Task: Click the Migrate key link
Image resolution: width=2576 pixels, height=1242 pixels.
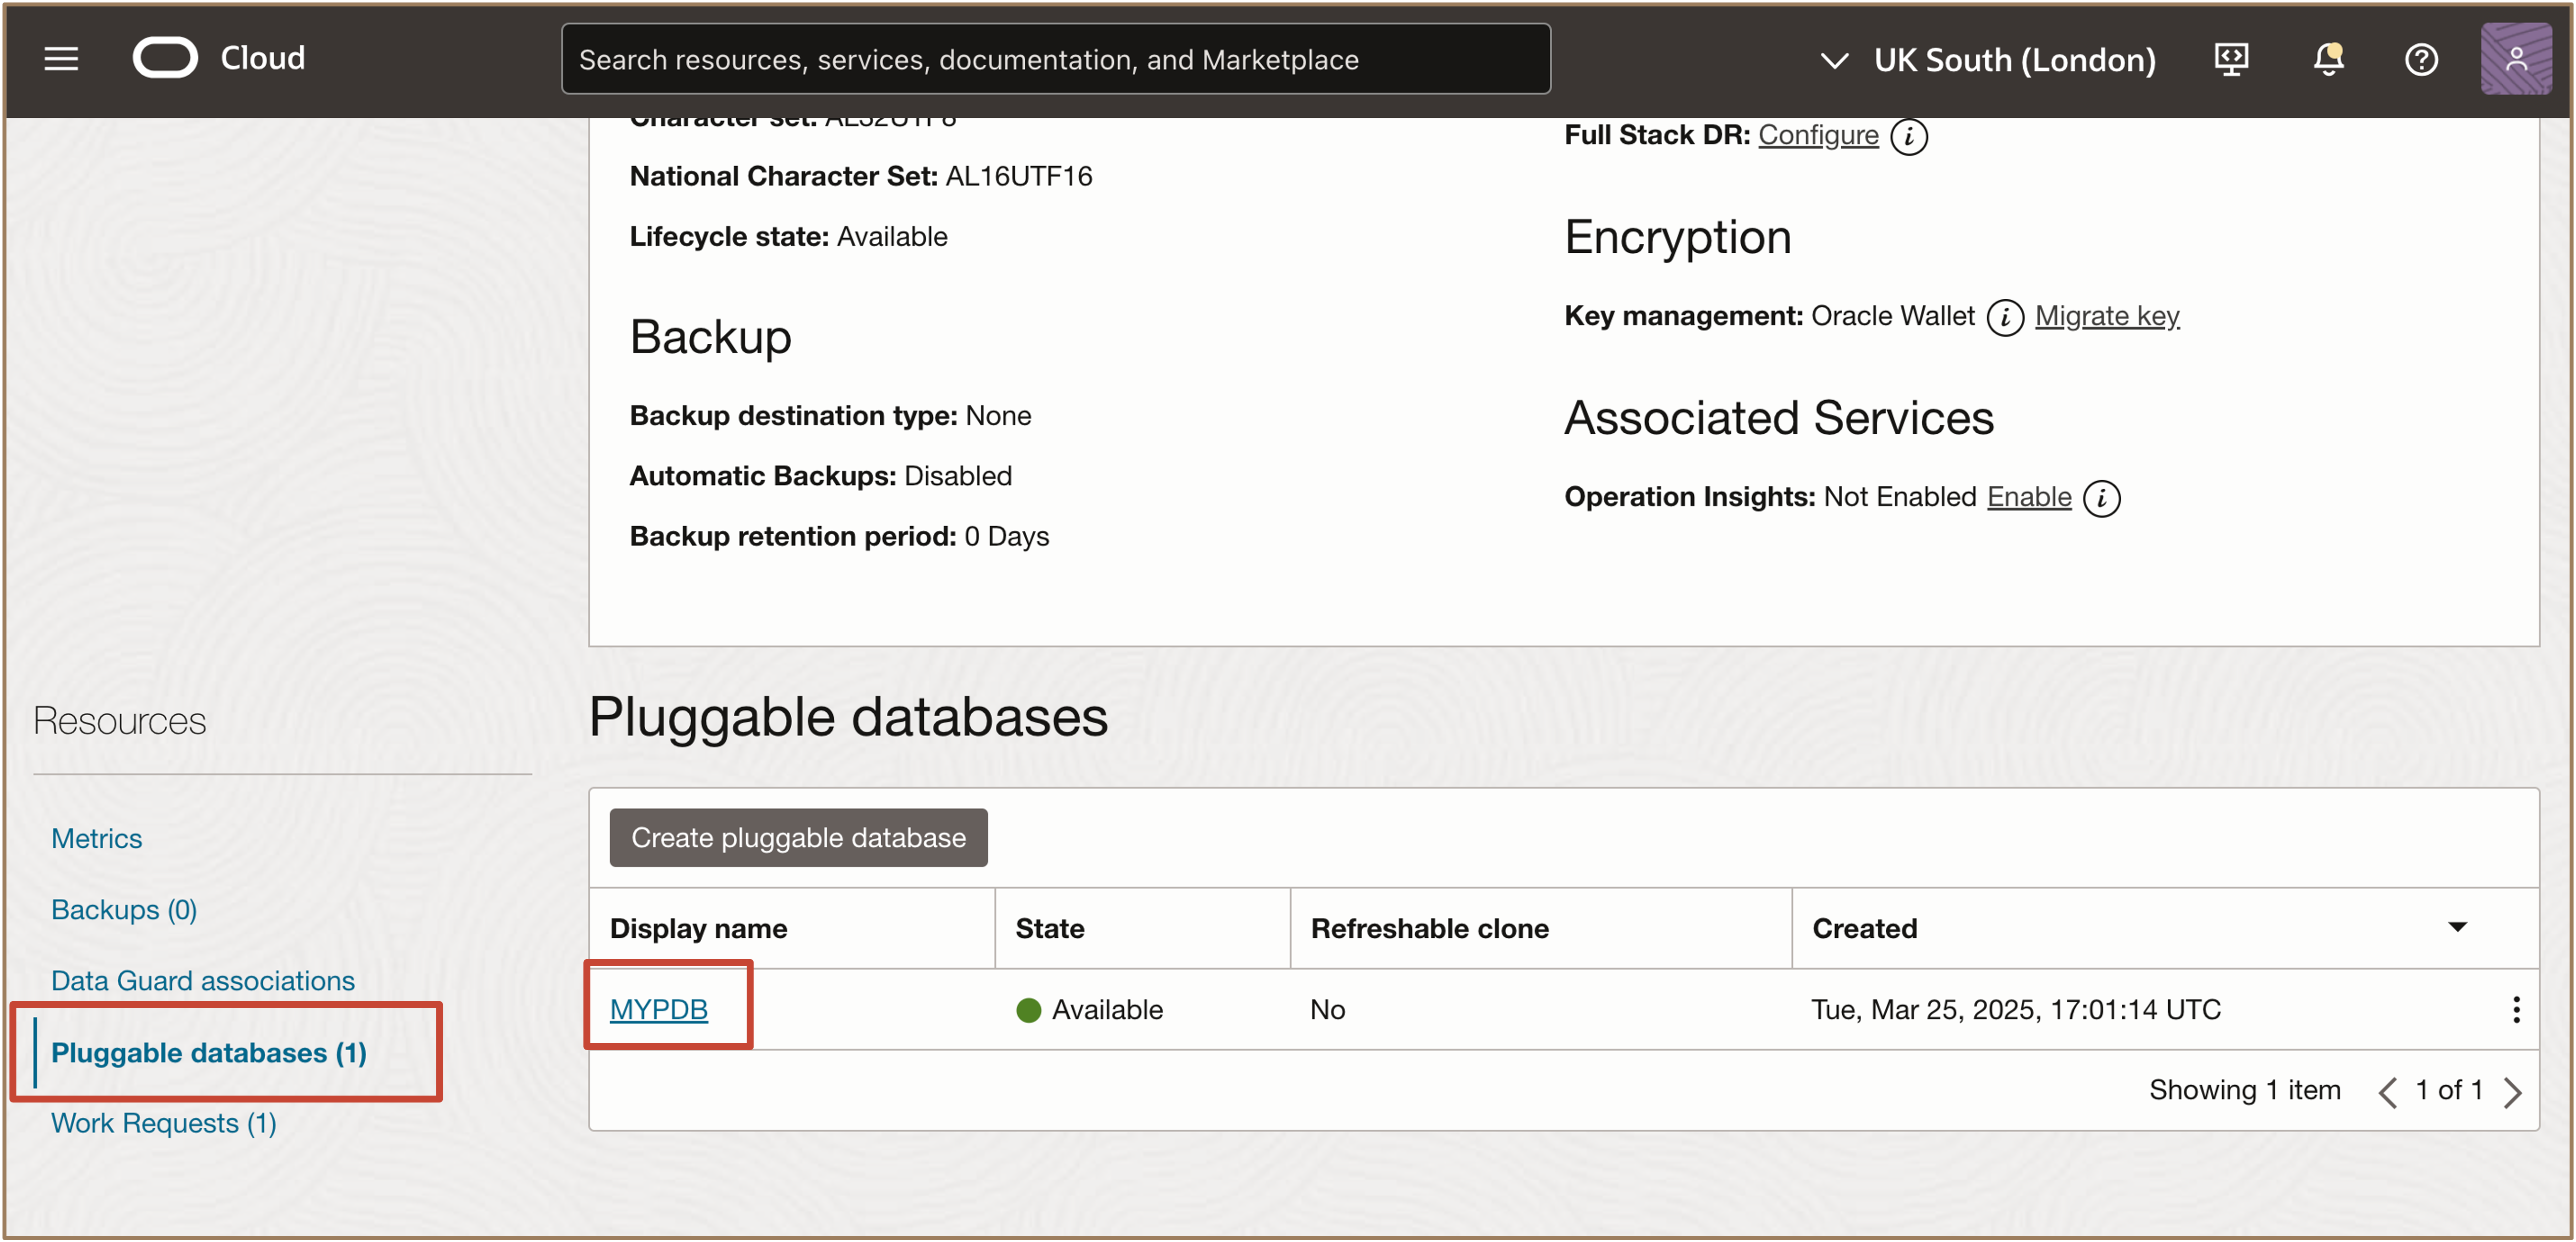Action: pyautogui.click(x=2106, y=316)
